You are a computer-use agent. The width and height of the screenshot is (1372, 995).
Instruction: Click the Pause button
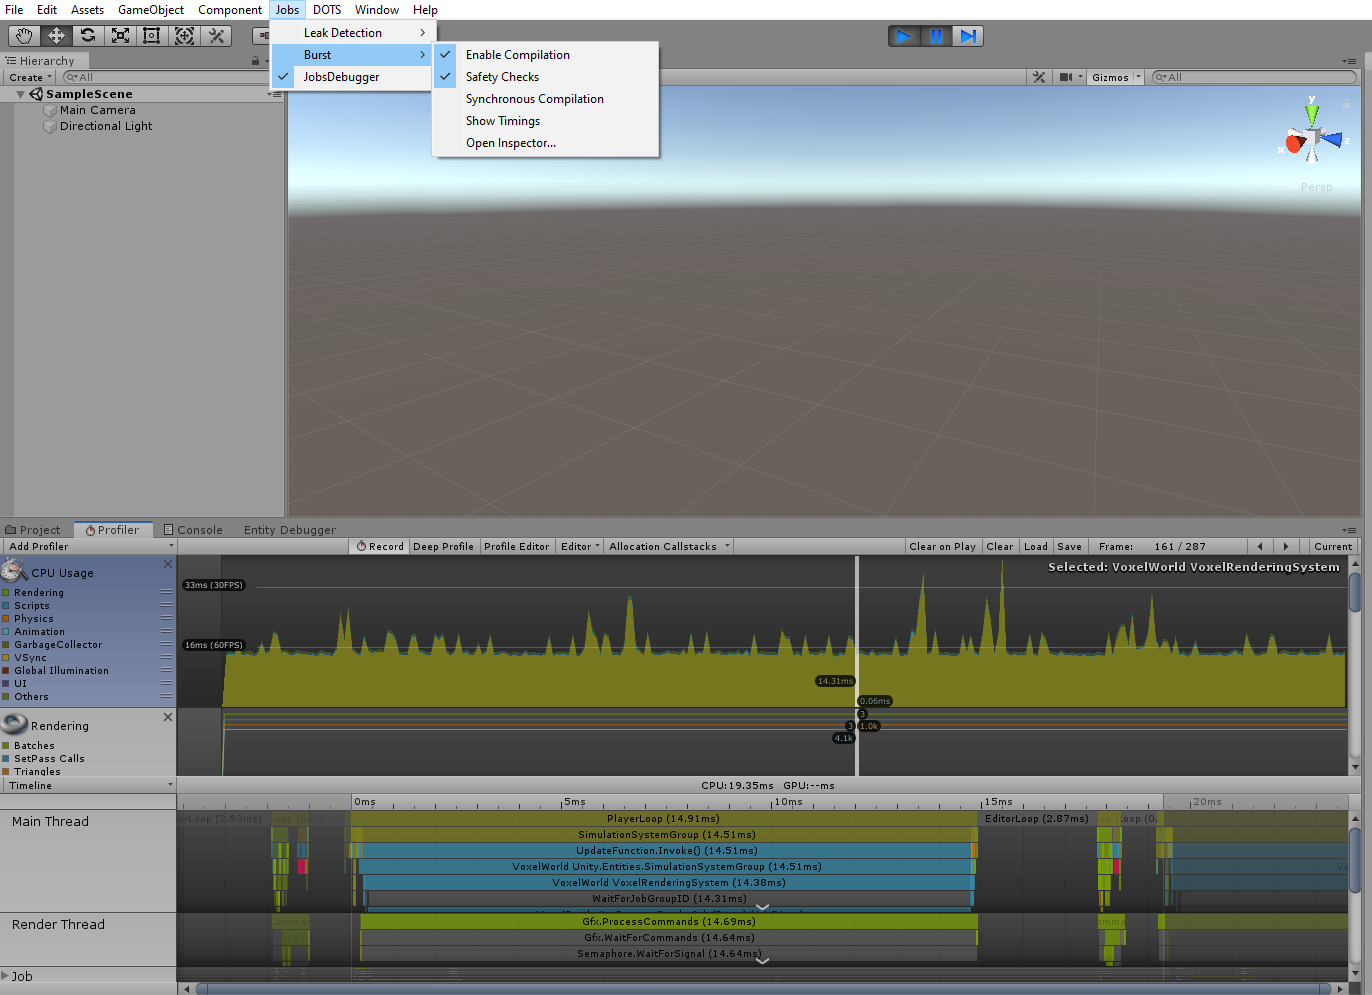tap(936, 36)
